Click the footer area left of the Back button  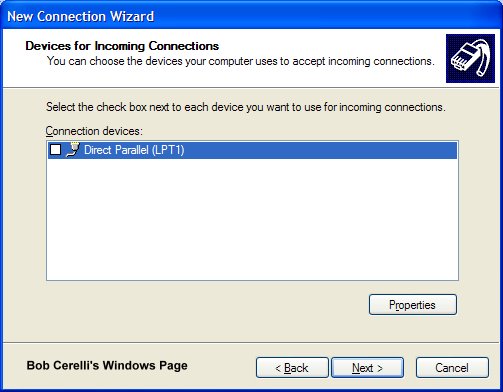(x=222, y=368)
